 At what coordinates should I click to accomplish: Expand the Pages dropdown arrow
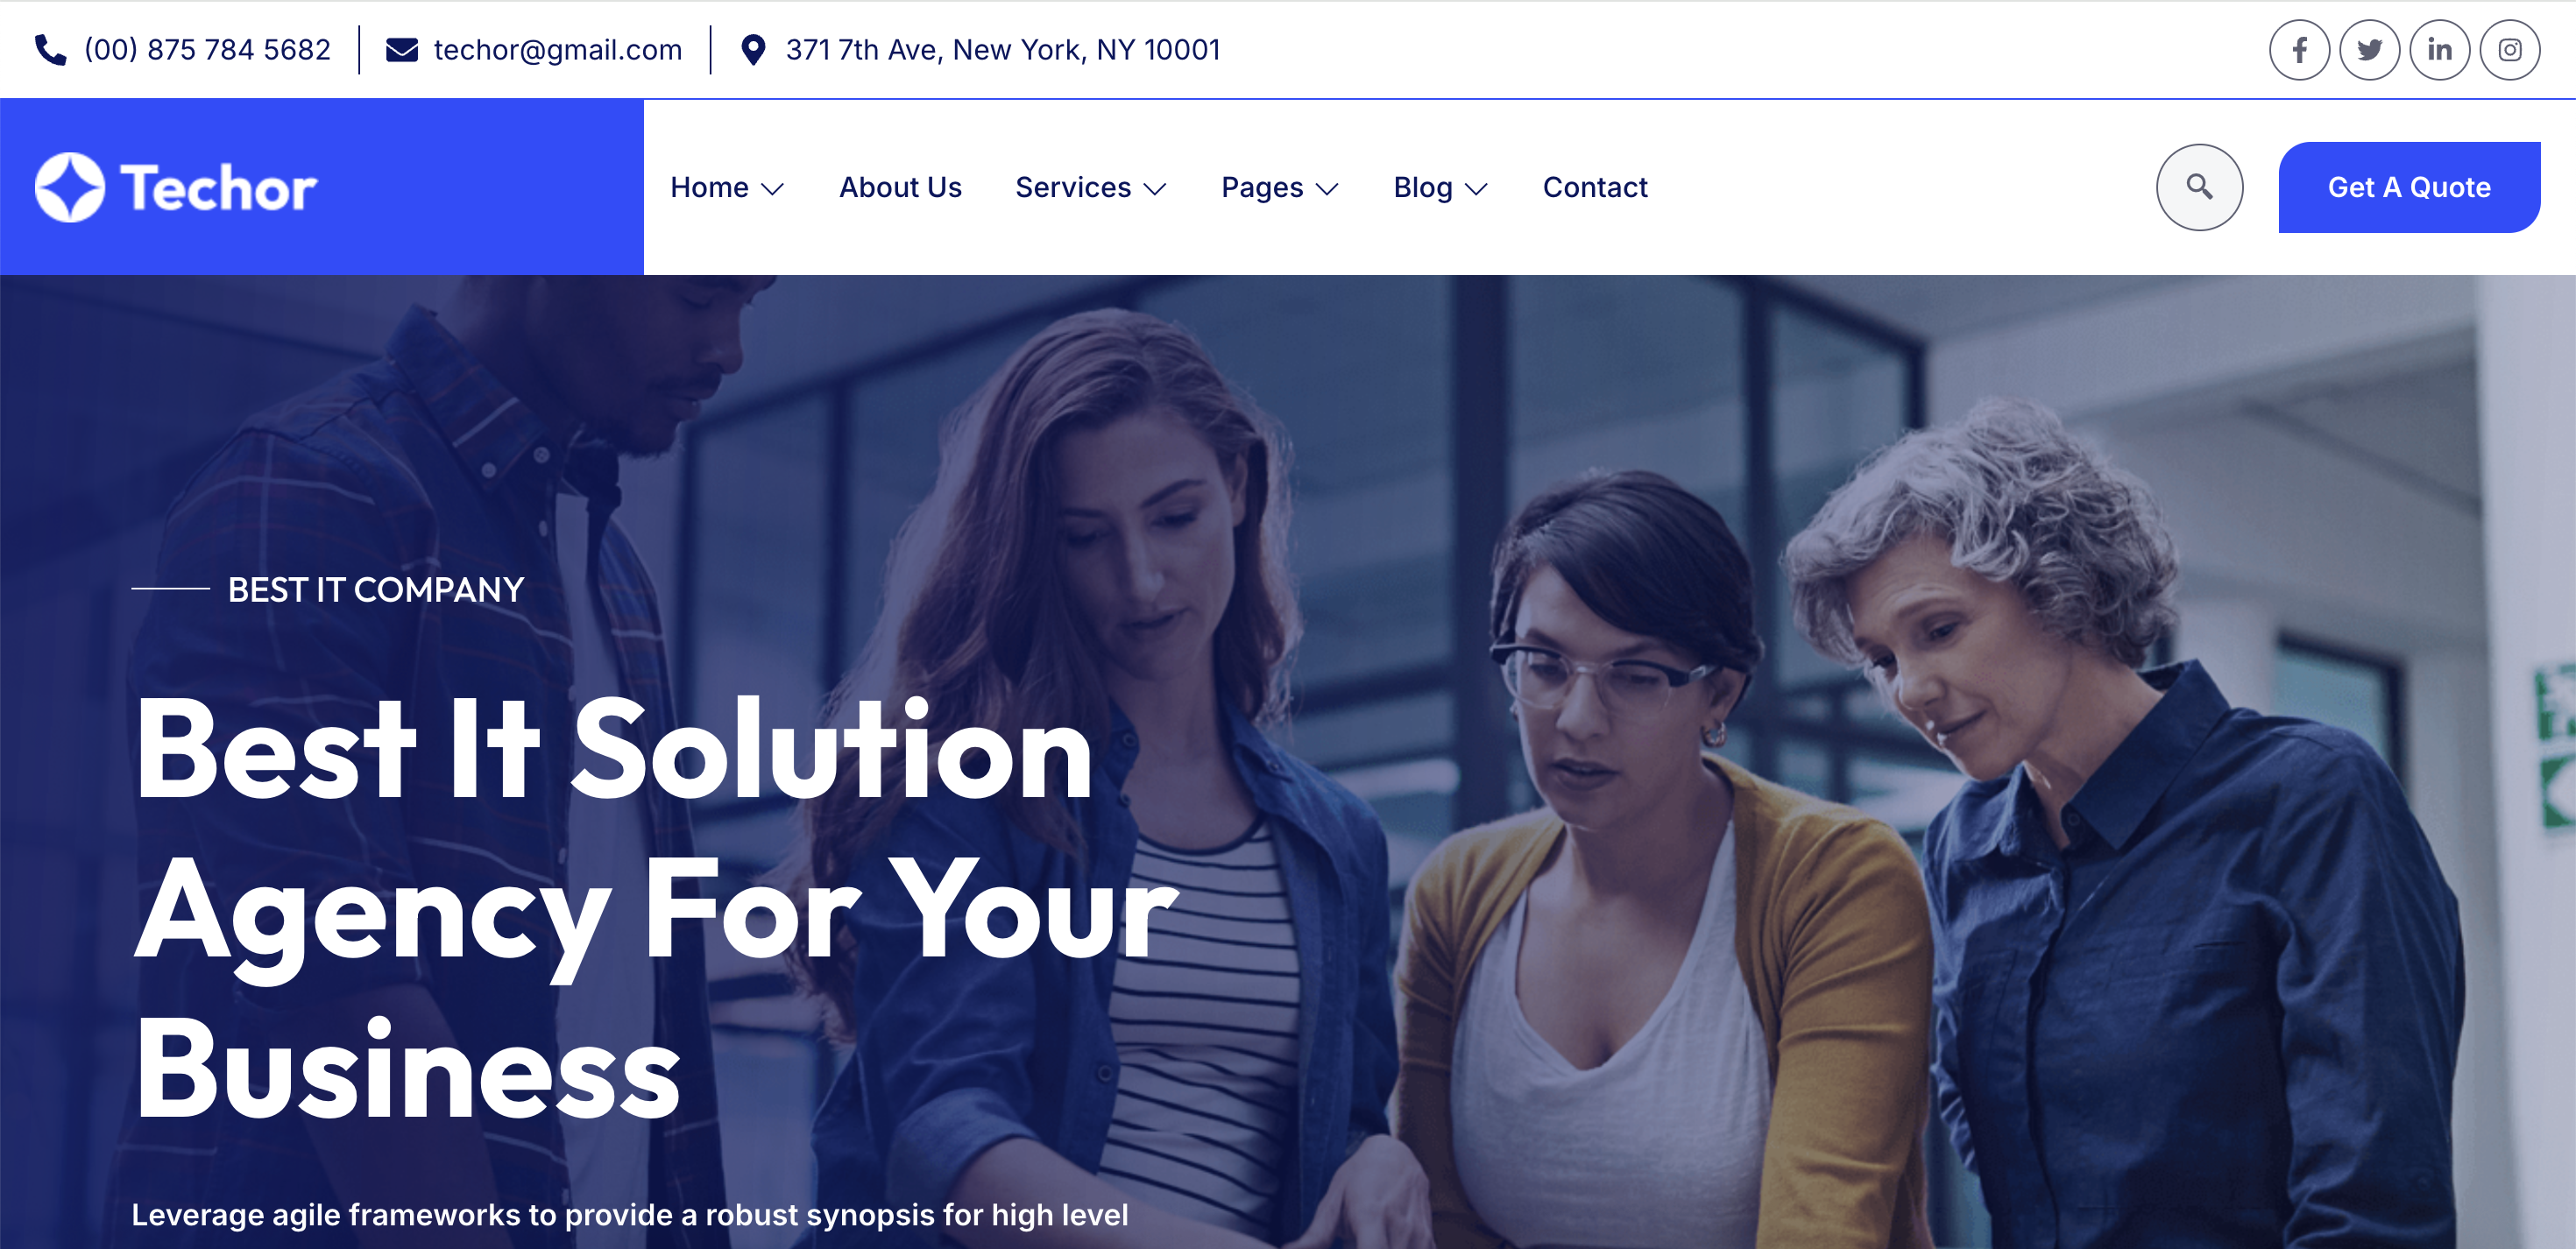pyautogui.click(x=1327, y=189)
